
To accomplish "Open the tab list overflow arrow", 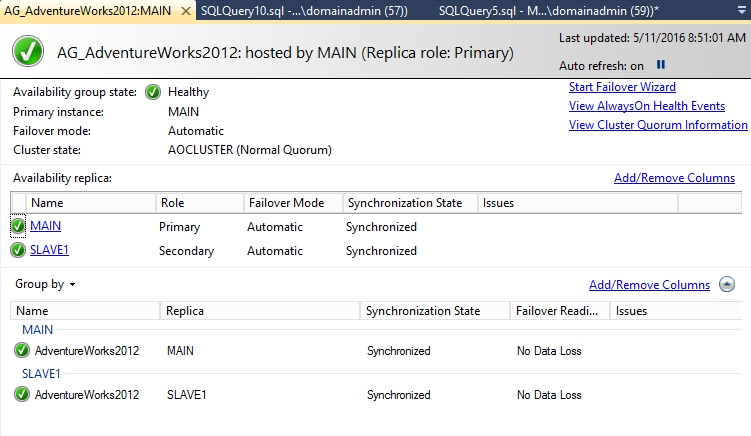I will (x=742, y=11).
